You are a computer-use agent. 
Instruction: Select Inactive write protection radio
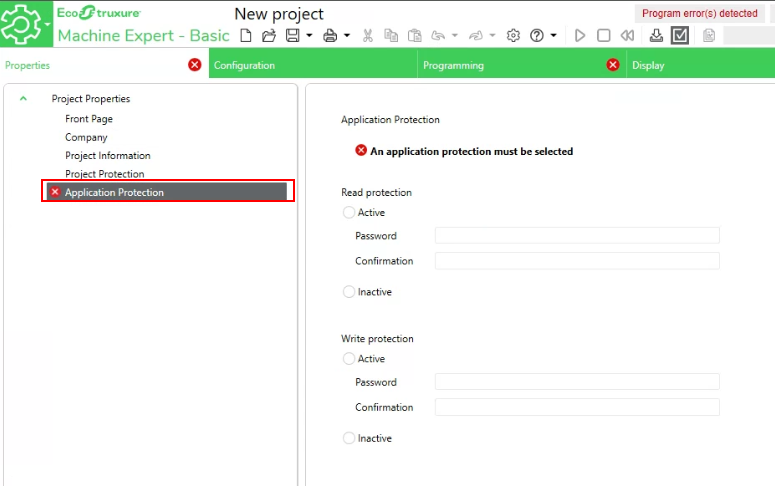[x=349, y=438]
